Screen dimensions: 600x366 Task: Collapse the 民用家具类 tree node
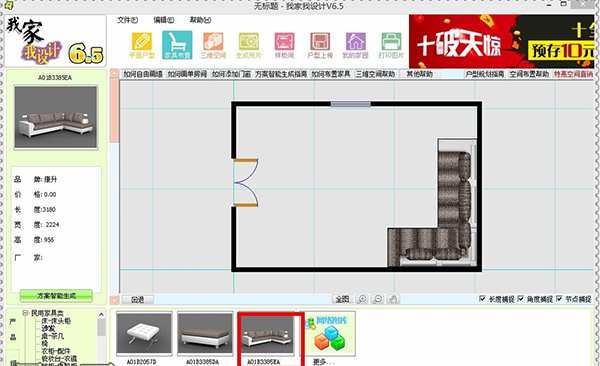(25, 313)
